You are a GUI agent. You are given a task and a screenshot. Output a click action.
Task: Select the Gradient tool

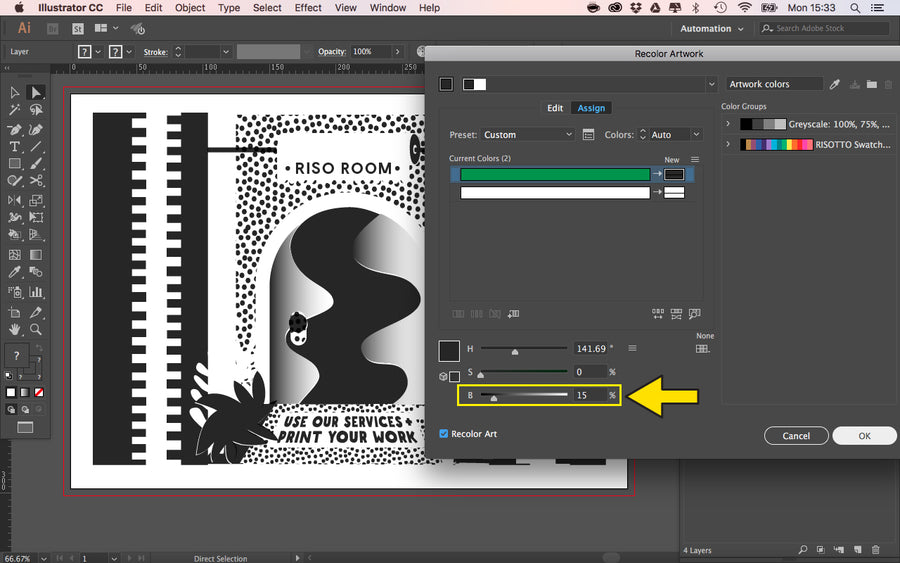pyautogui.click(x=36, y=255)
